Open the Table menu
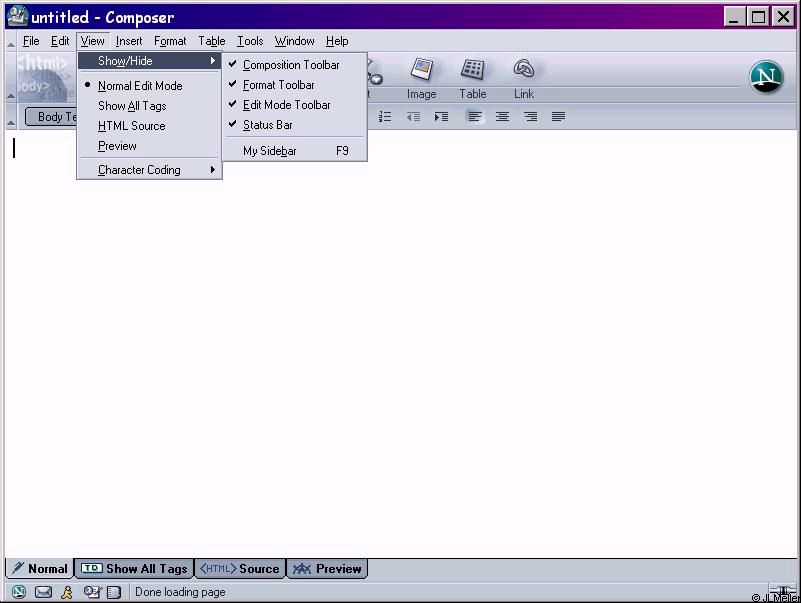Viewport: 801px width, 603px height. tap(211, 41)
